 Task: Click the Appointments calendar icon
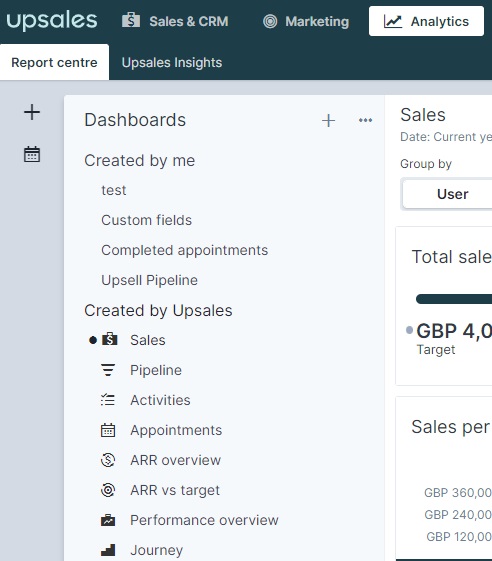tap(108, 430)
